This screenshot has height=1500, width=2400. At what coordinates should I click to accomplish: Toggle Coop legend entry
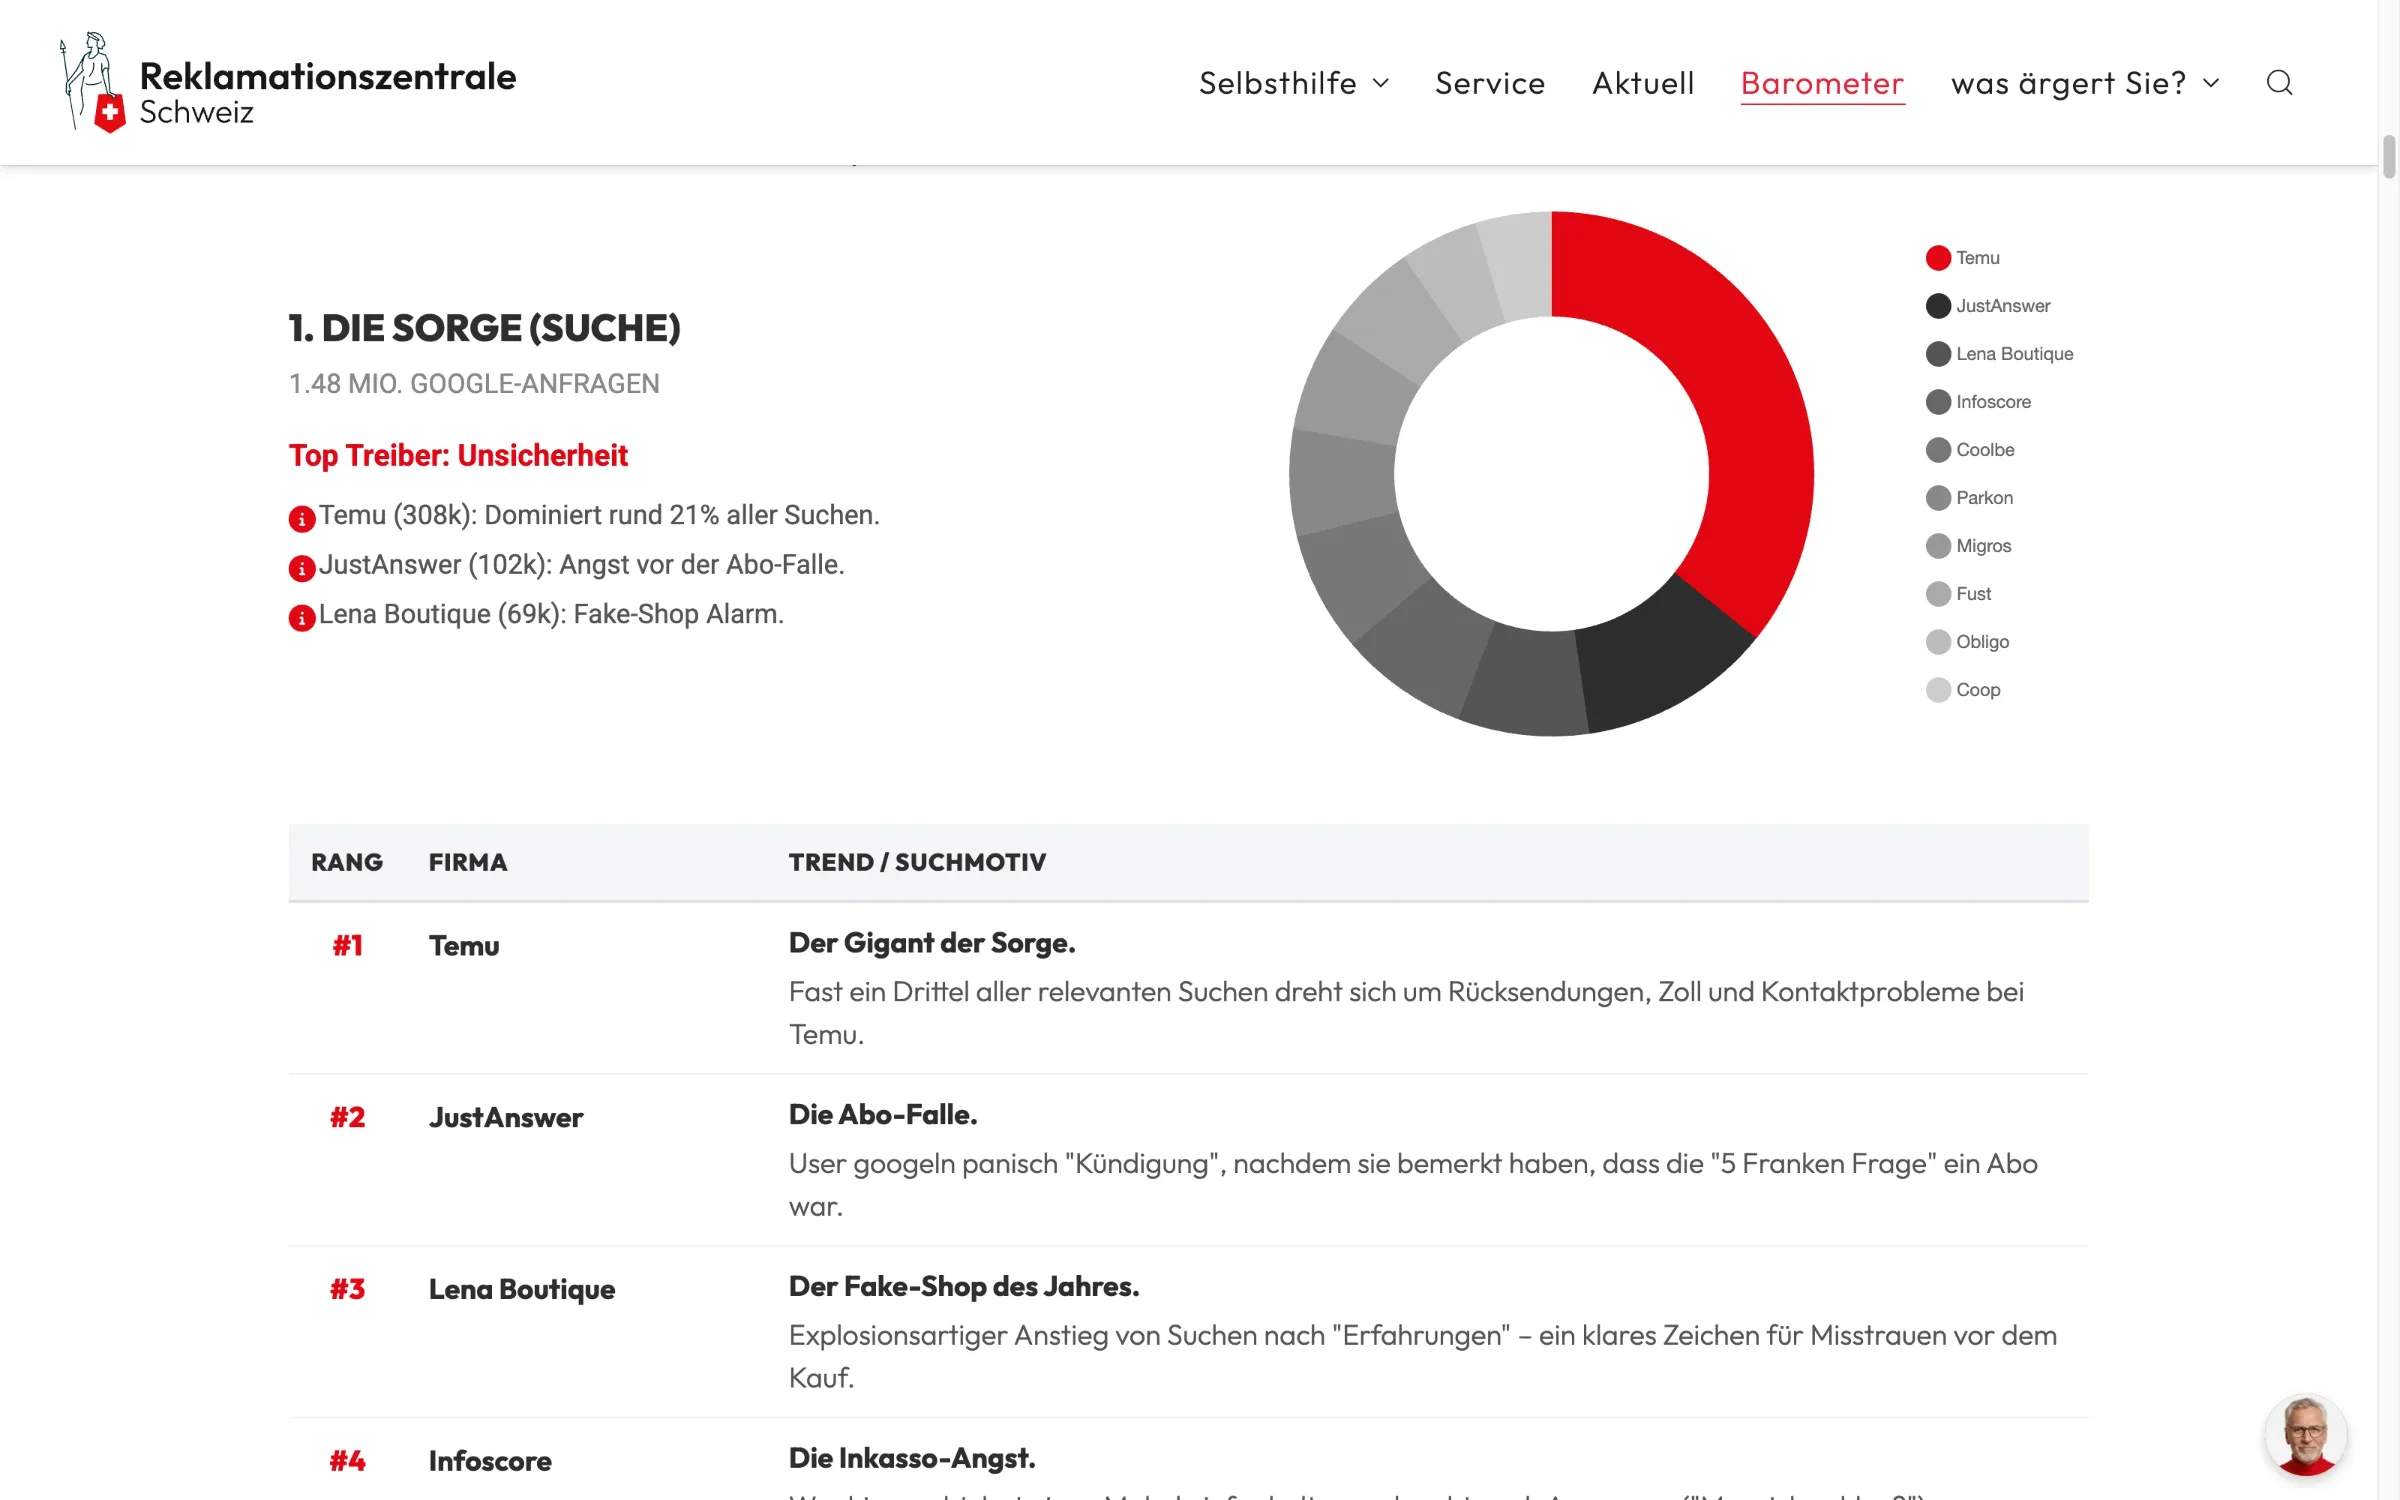click(1963, 690)
